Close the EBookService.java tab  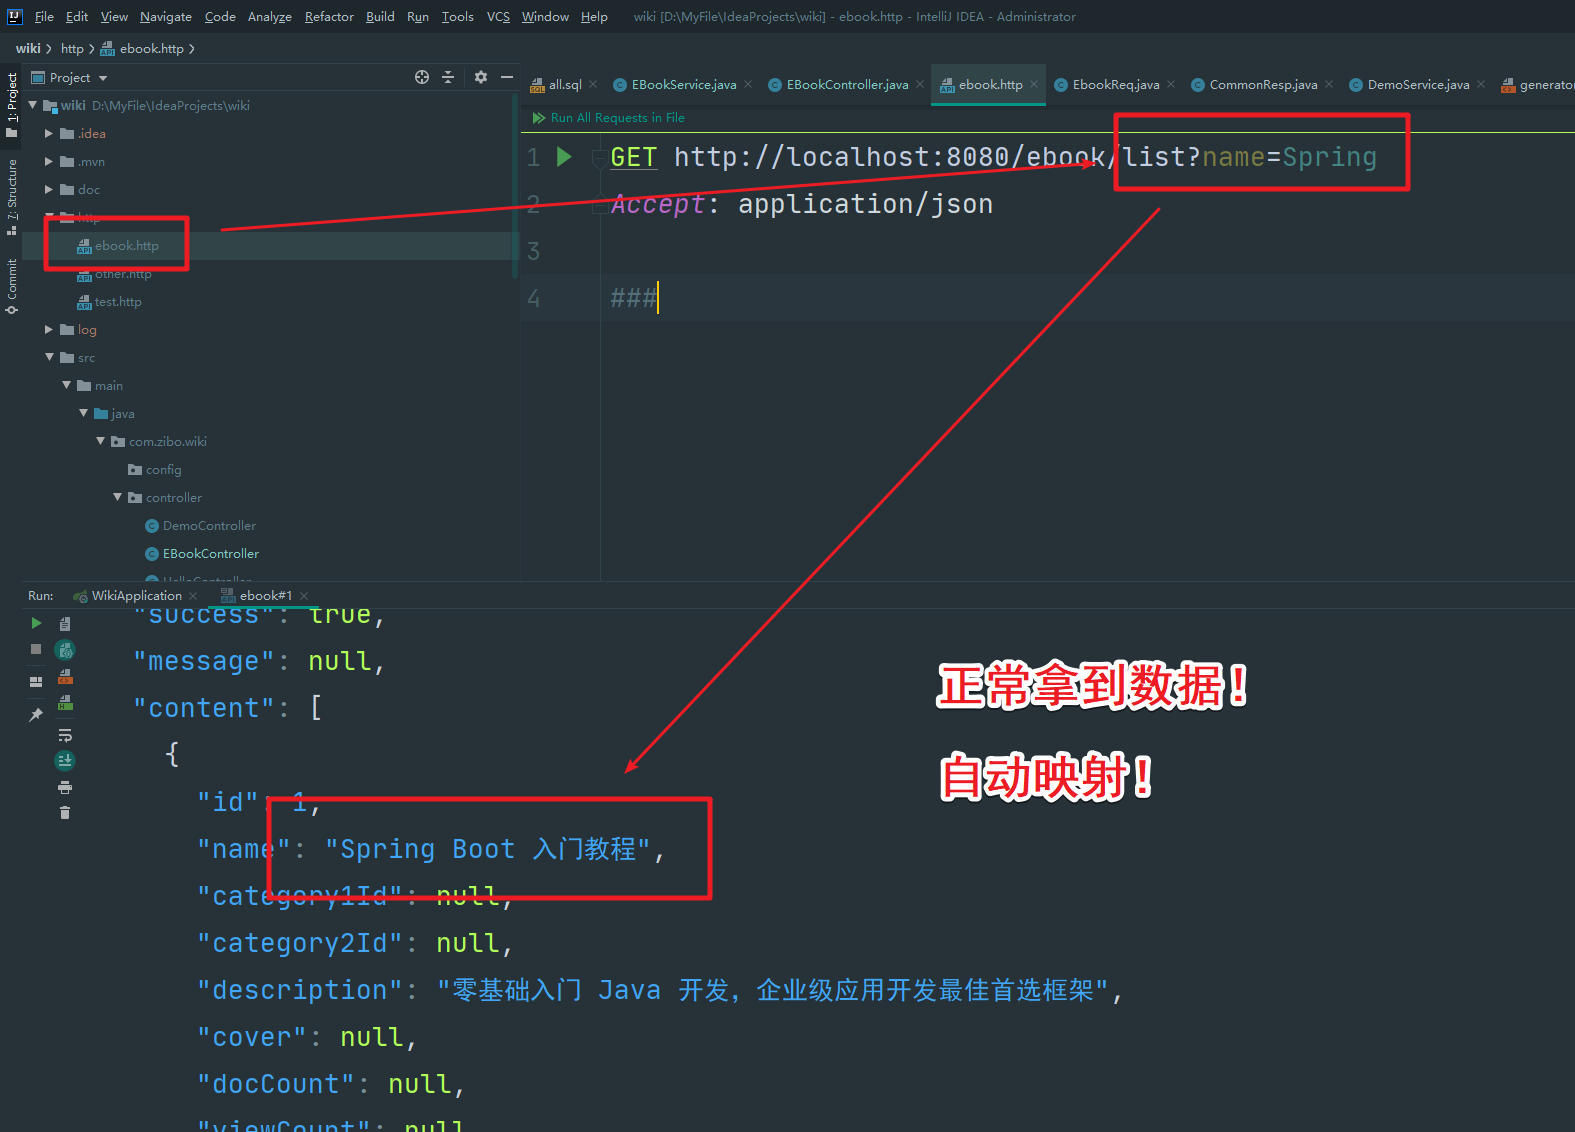tap(748, 84)
